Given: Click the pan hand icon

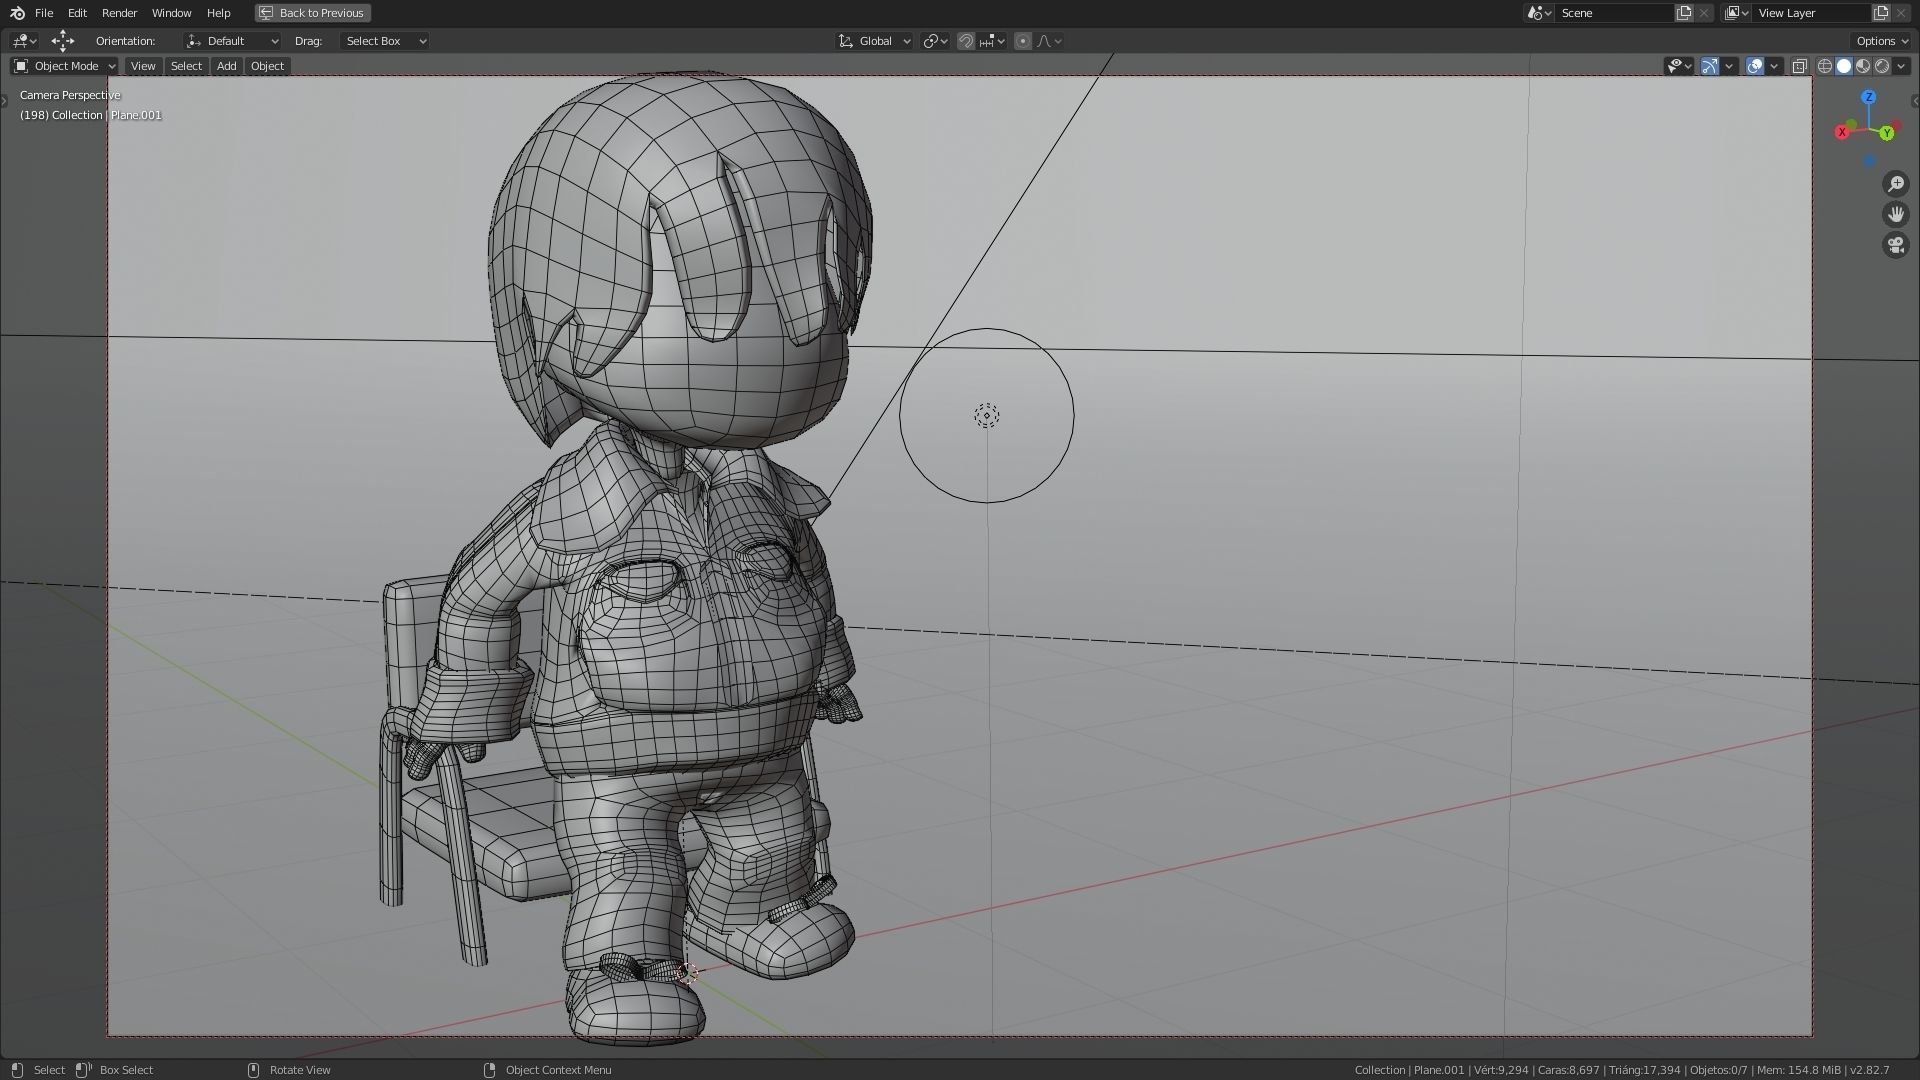Looking at the screenshot, I should 1896,214.
